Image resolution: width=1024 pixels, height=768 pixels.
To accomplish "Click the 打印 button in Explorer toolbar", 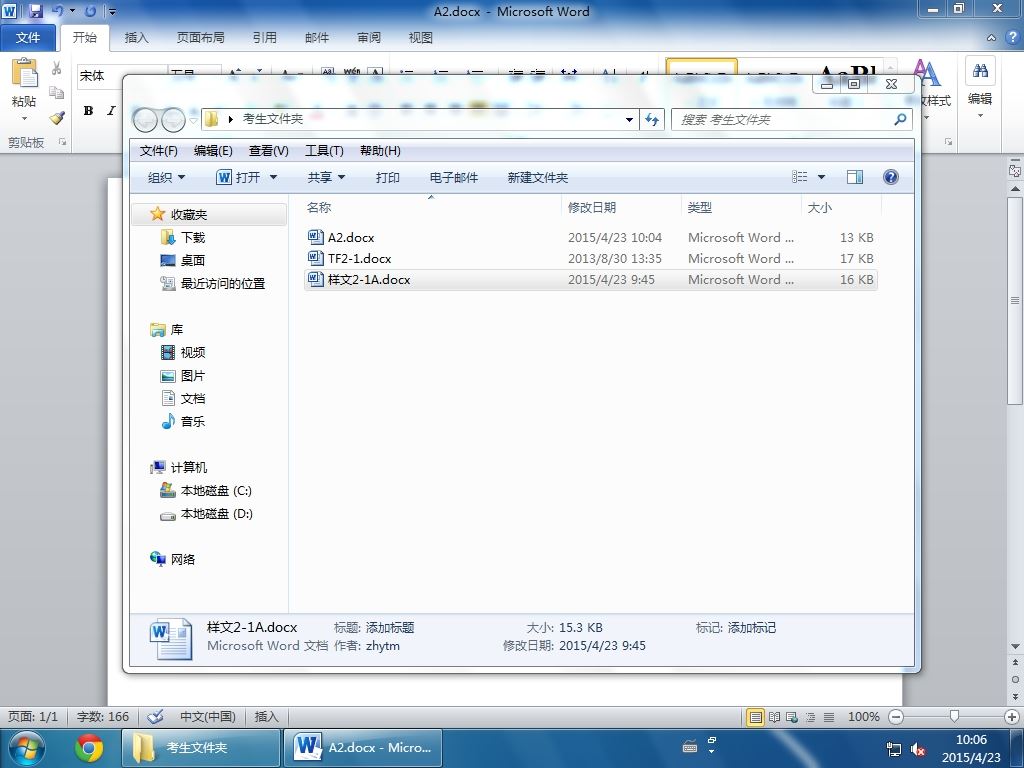I will click(387, 178).
